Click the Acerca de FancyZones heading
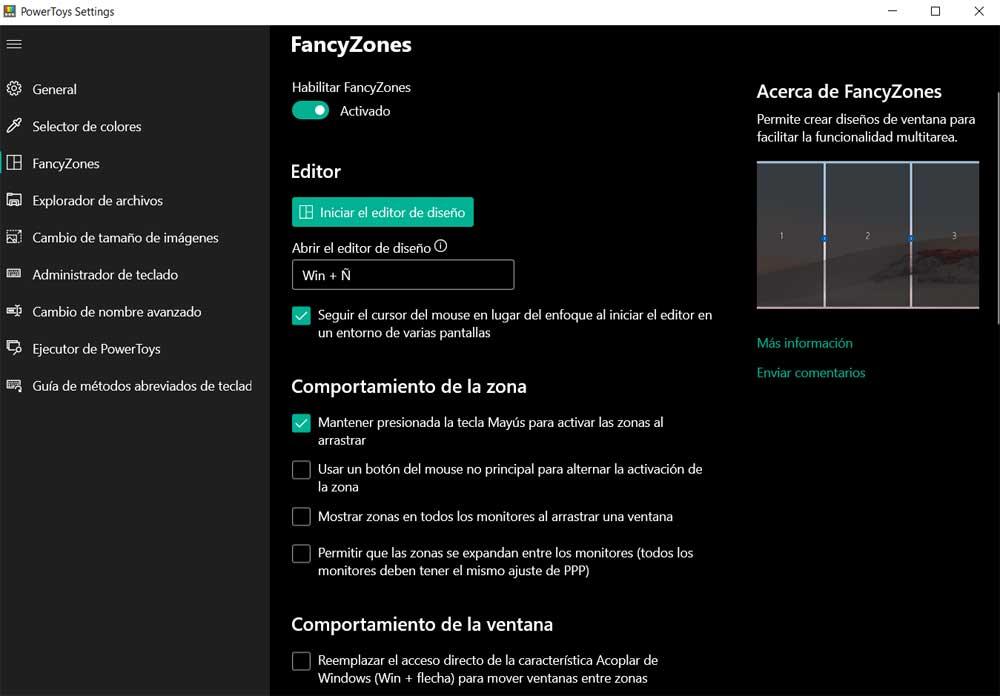 tap(849, 91)
